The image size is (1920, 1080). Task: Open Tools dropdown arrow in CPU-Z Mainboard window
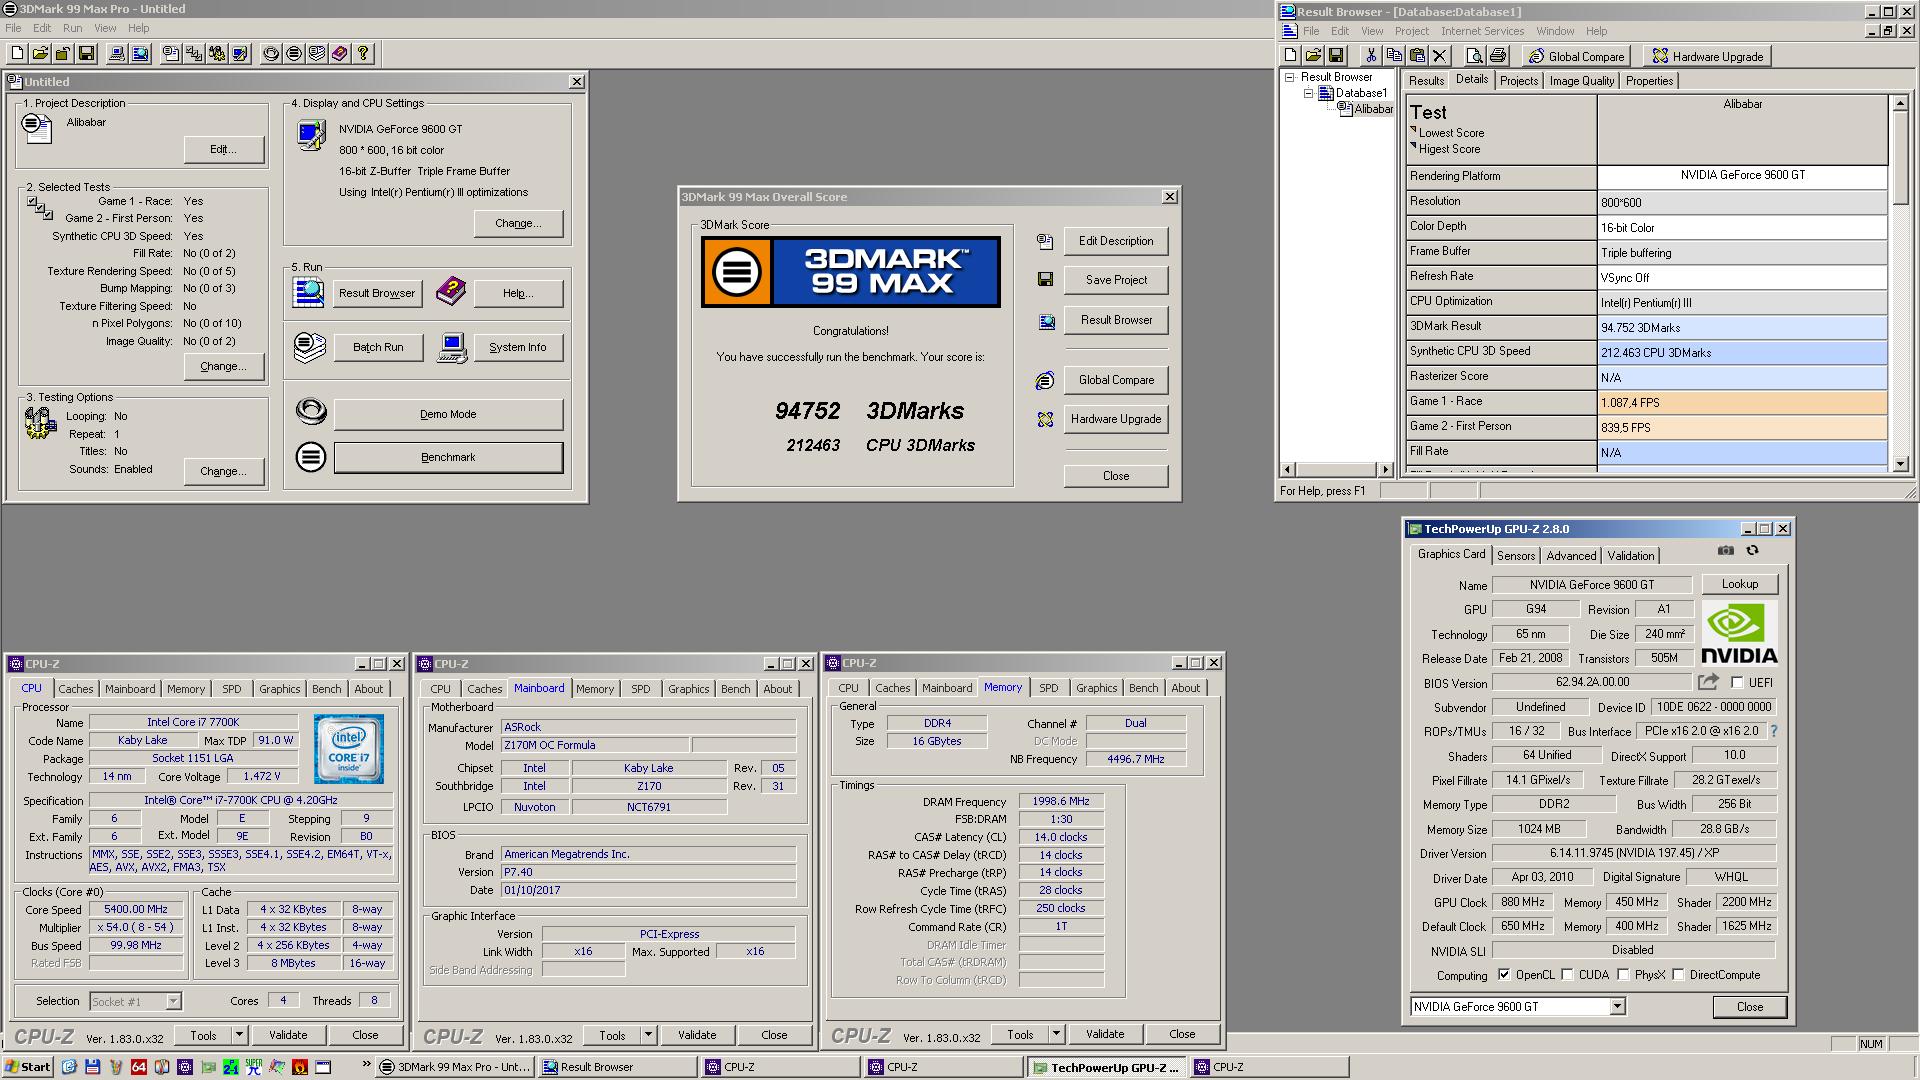pos(648,1035)
